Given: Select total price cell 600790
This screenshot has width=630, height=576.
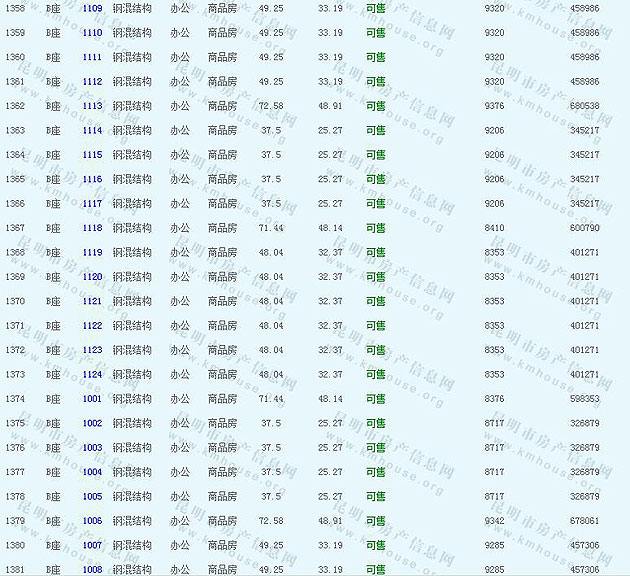Looking at the screenshot, I should (x=584, y=228).
